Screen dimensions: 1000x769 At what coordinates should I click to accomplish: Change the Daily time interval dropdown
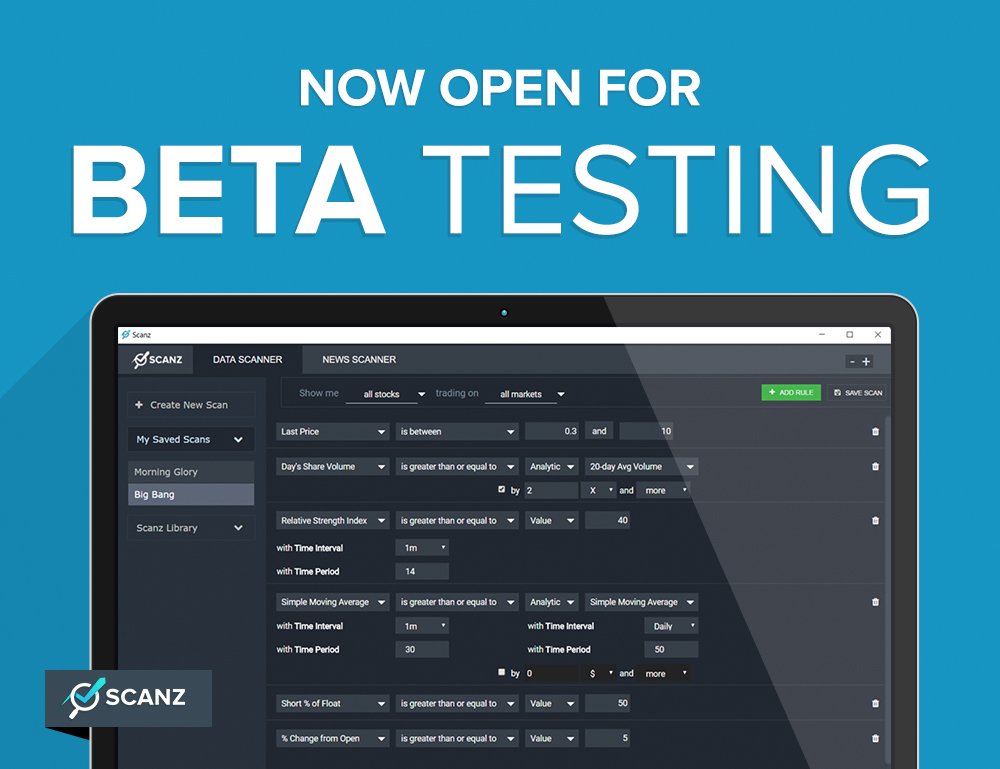pyautogui.click(x=671, y=626)
